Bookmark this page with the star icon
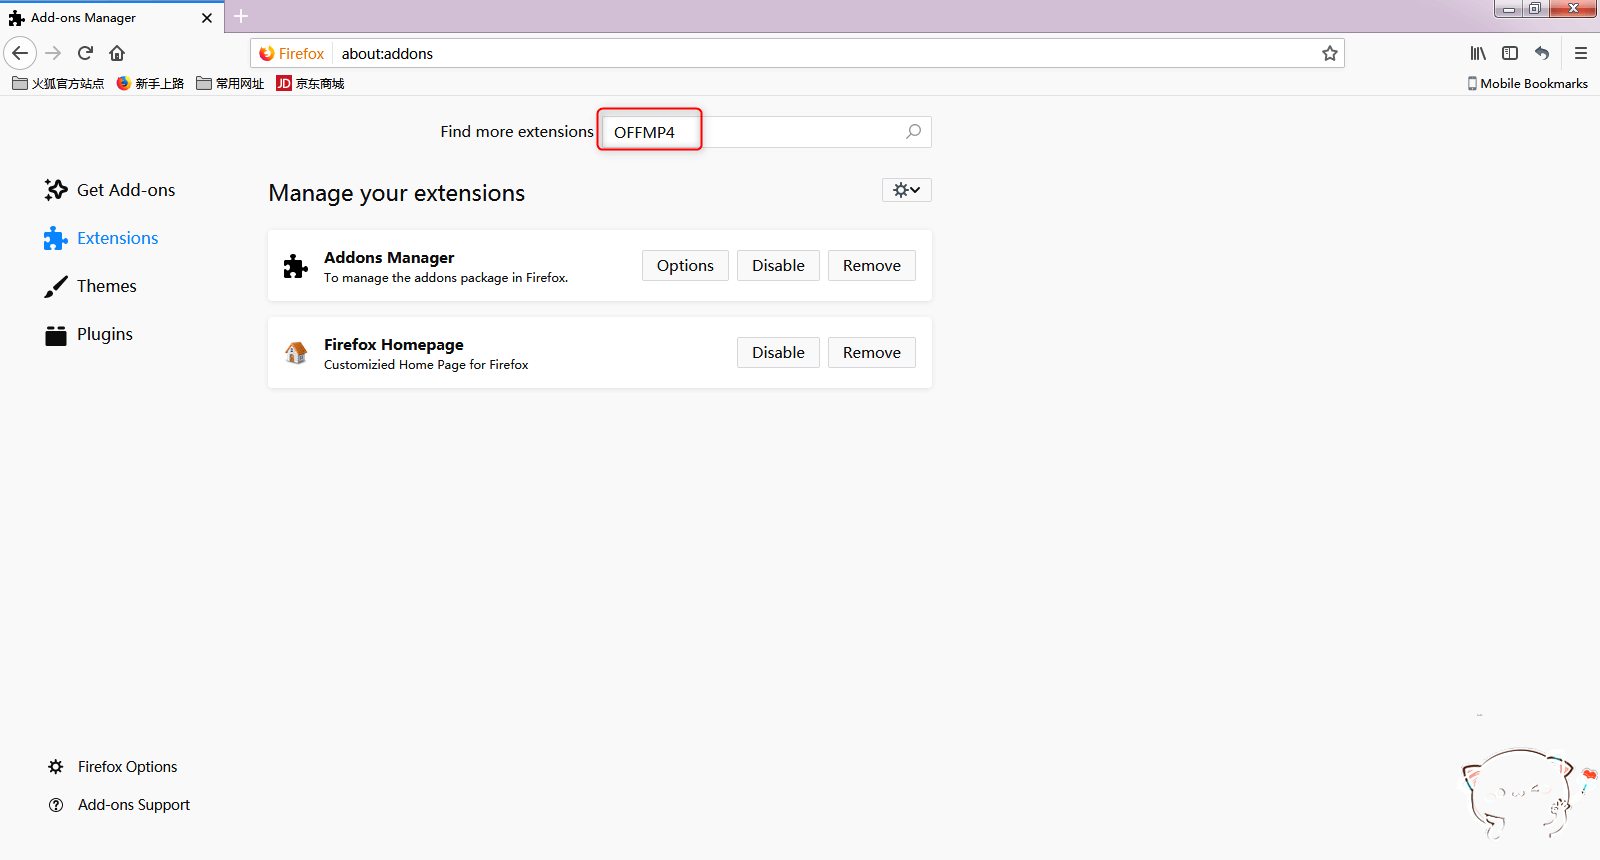This screenshot has width=1600, height=860. [1329, 54]
